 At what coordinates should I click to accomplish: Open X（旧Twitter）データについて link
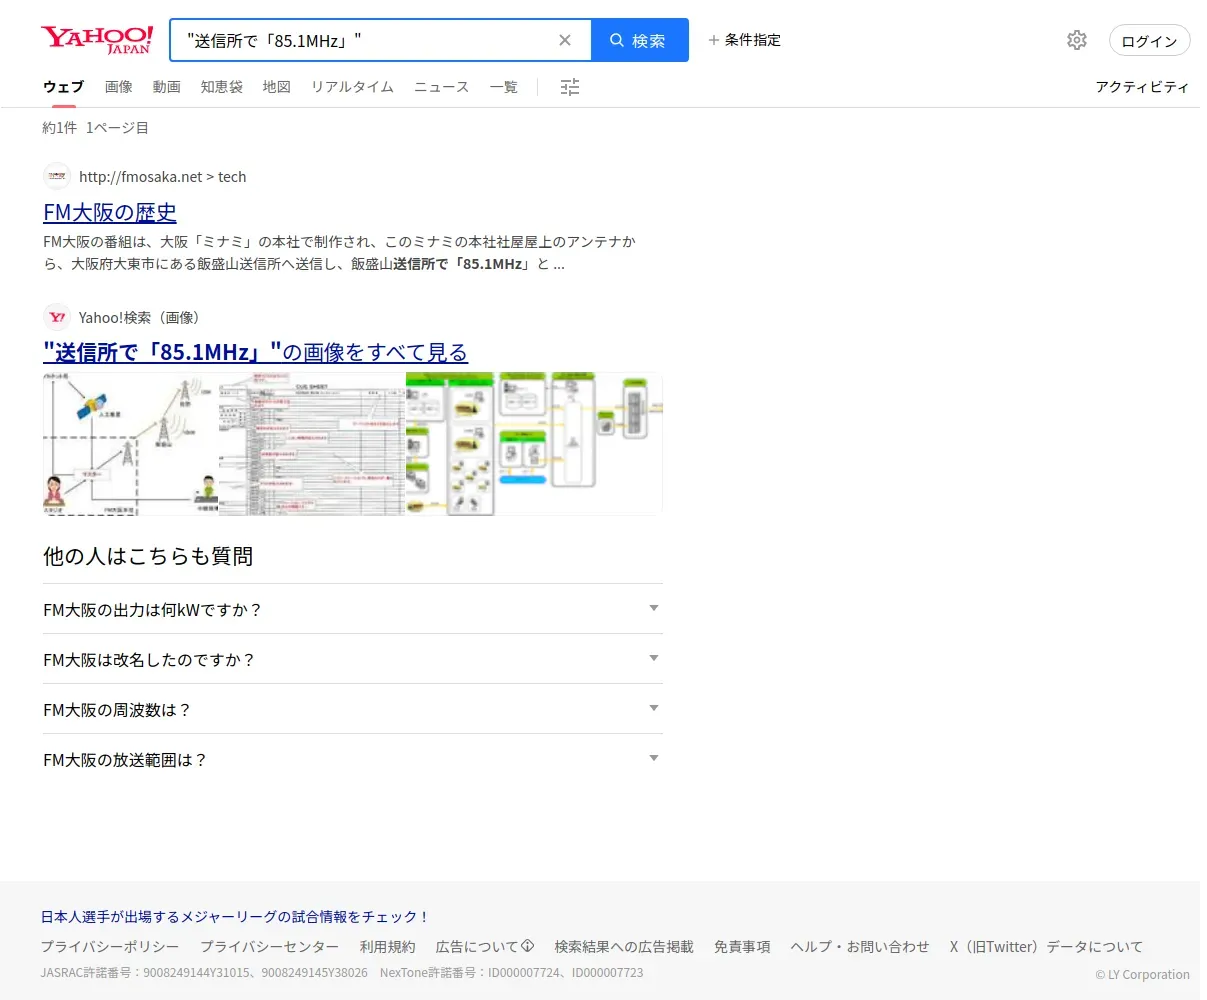tap(1046, 946)
